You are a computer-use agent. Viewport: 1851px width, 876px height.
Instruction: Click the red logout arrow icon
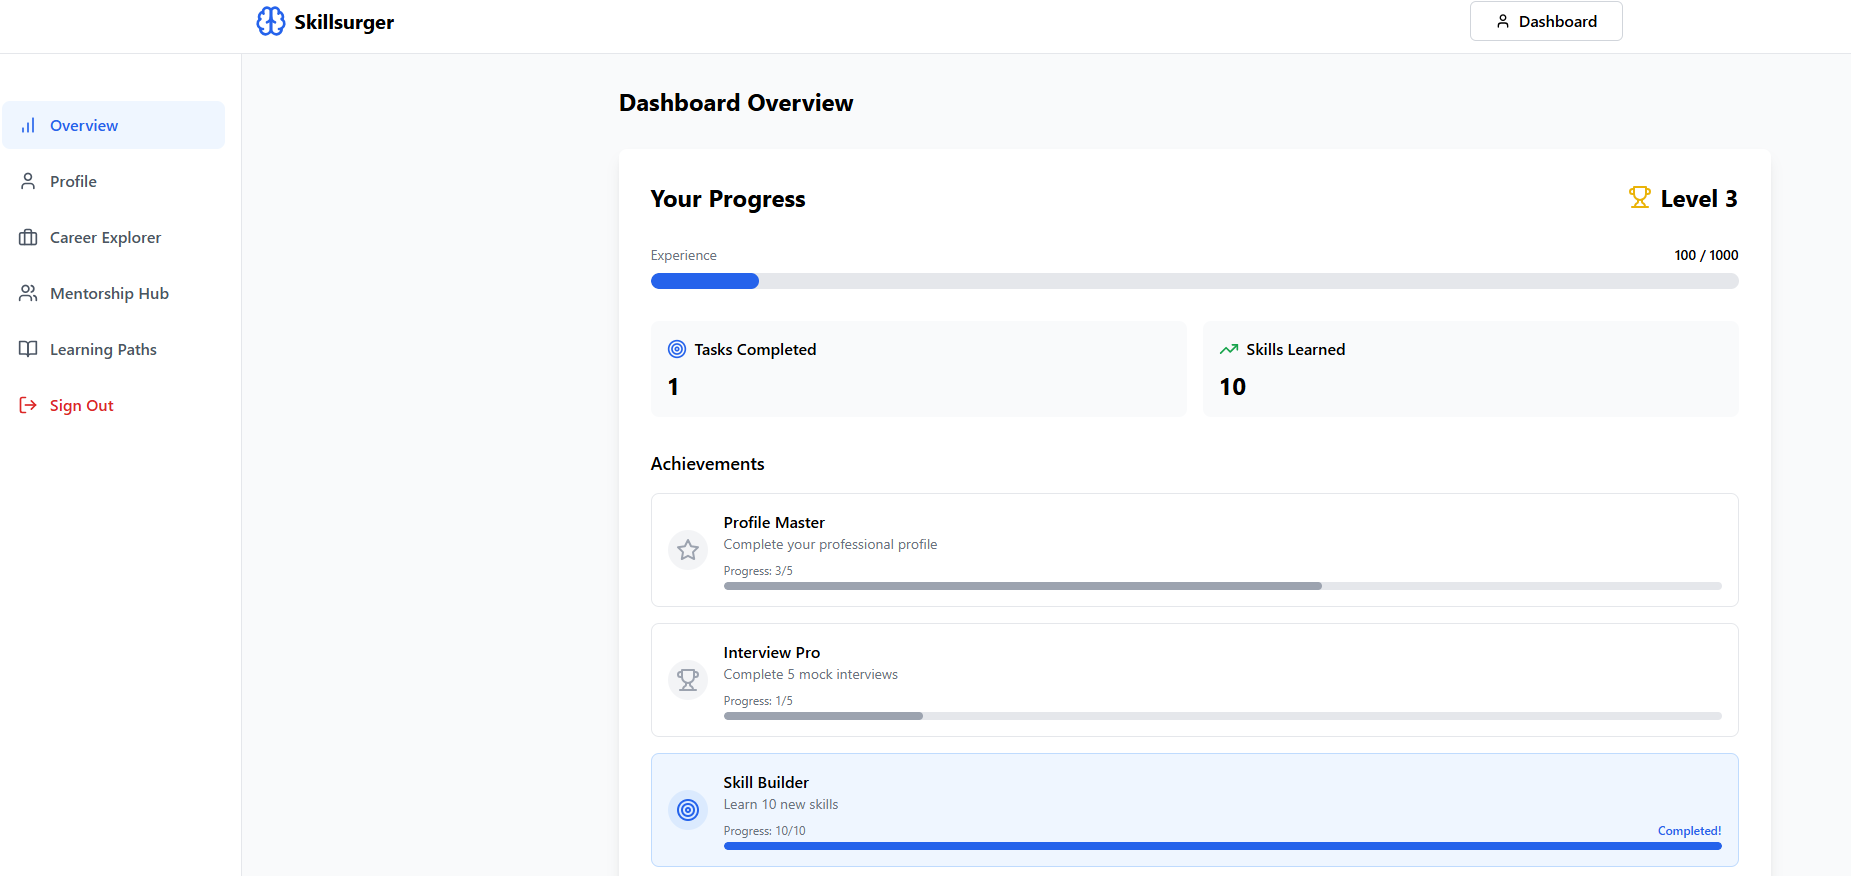tap(28, 405)
